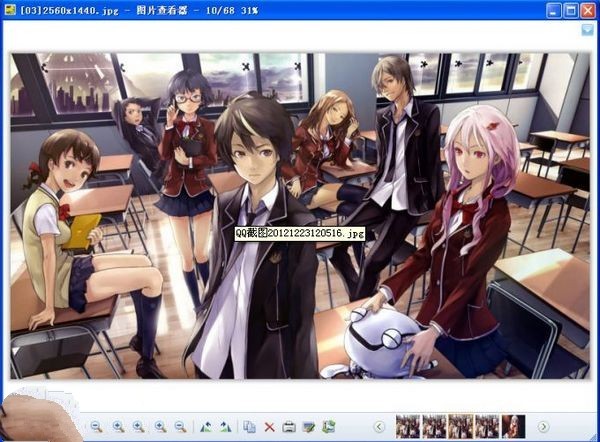Click the second magnifier icon with plus sign
600x442 pixels.
(x=118, y=426)
